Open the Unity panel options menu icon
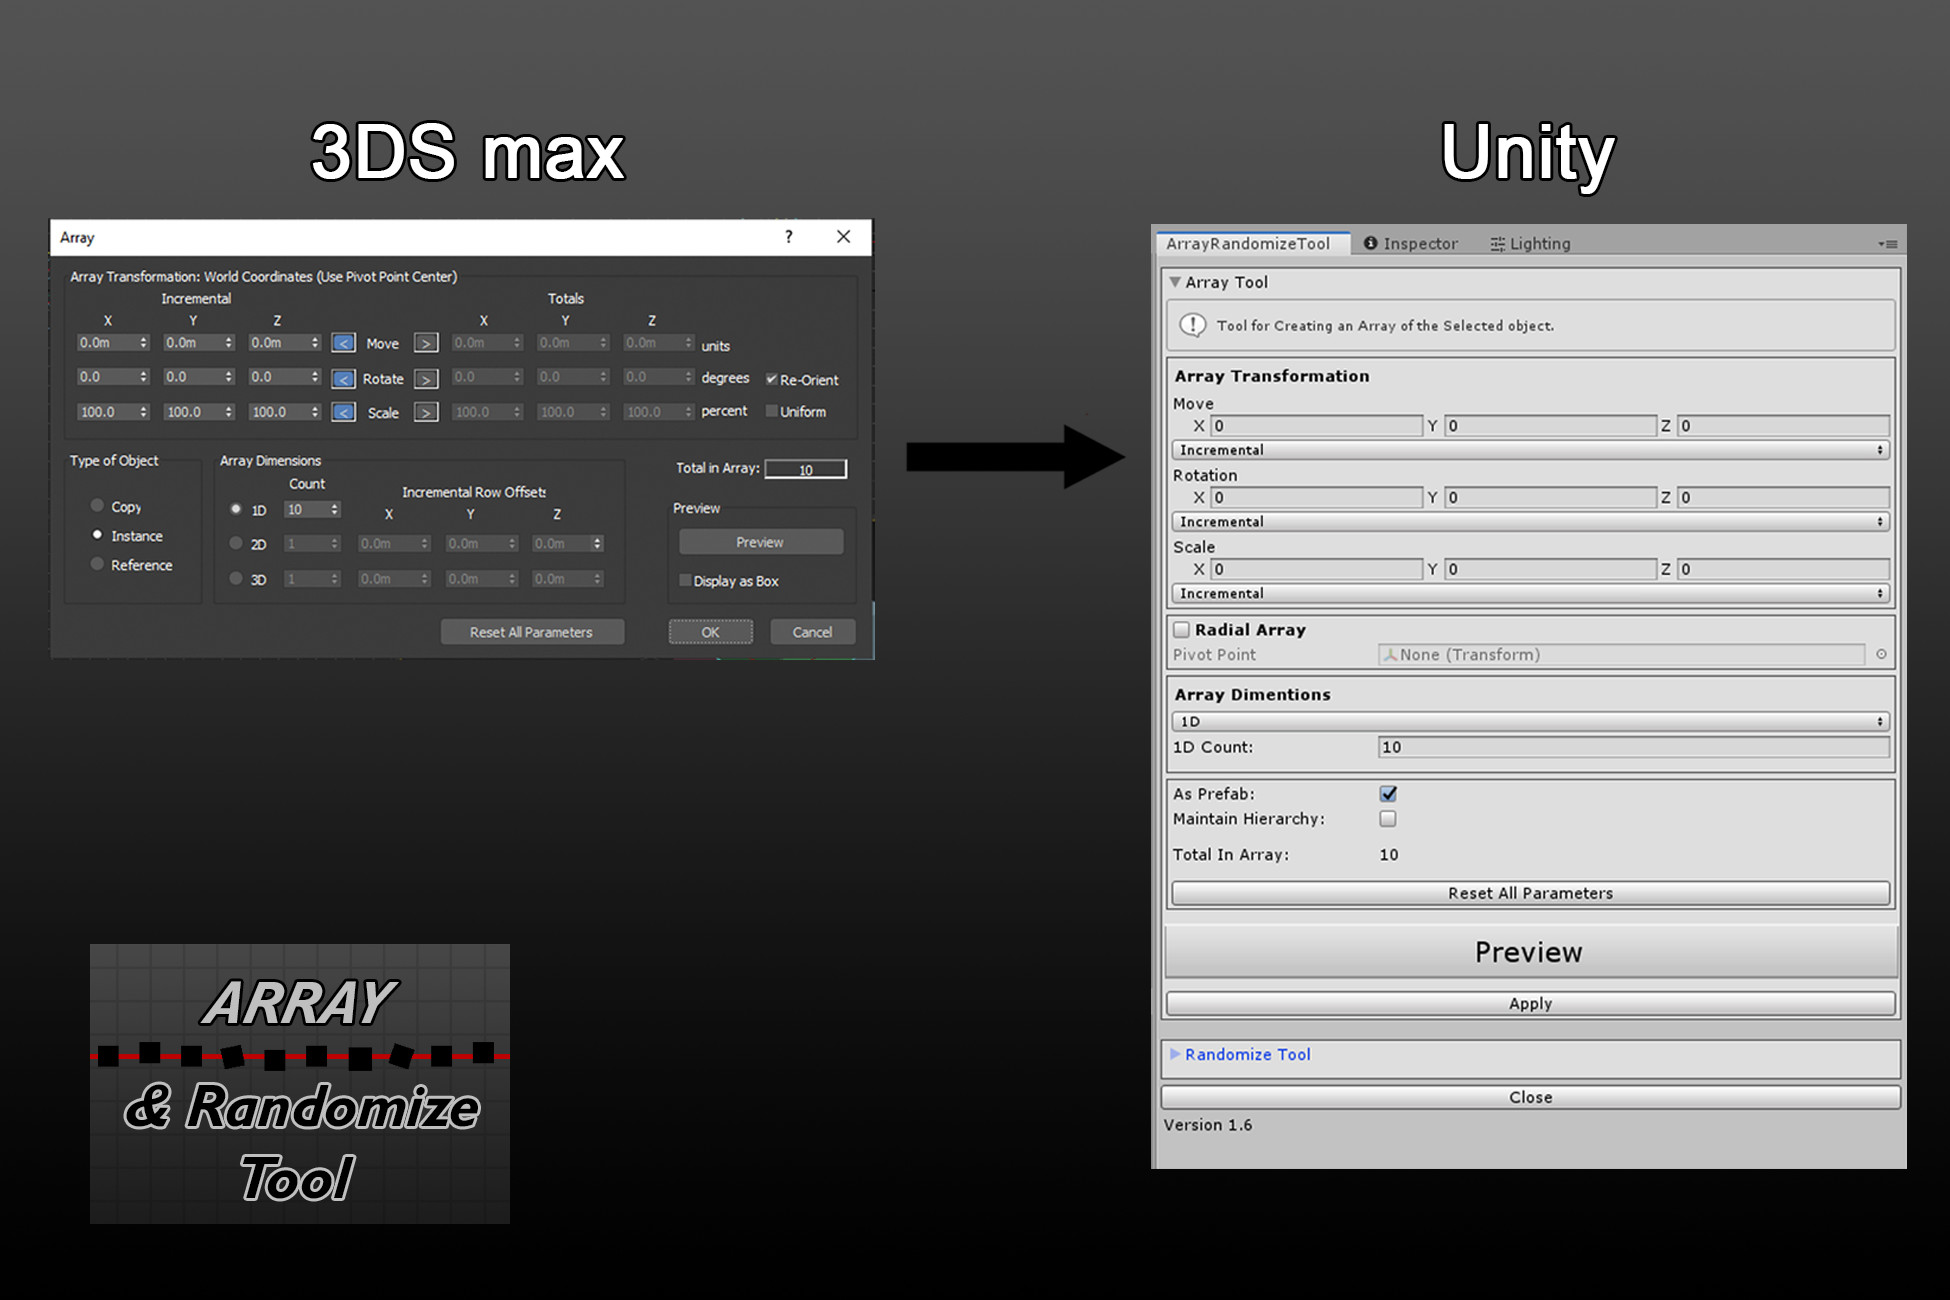1950x1300 pixels. coord(1887,244)
